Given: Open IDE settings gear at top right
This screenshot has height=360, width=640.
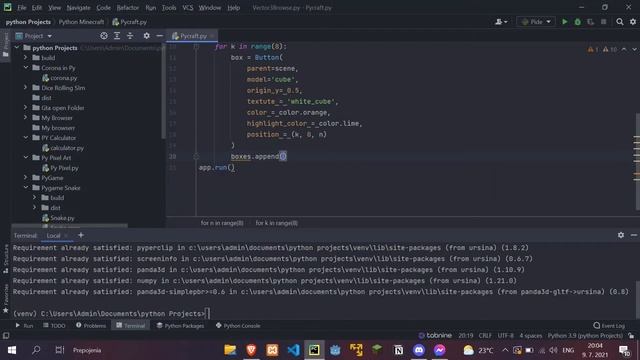Looking at the screenshot, I should coord(633,22).
